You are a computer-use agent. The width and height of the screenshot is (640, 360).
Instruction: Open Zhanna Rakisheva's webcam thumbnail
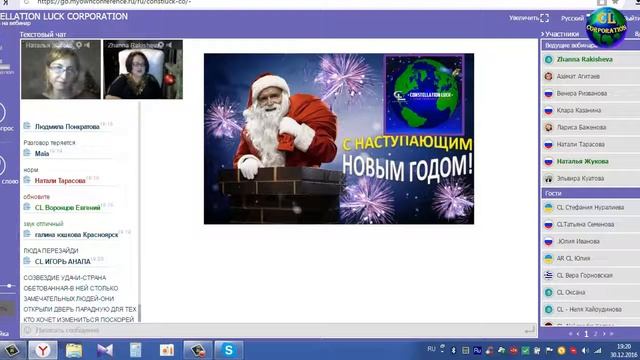pyautogui.click(x=143, y=69)
